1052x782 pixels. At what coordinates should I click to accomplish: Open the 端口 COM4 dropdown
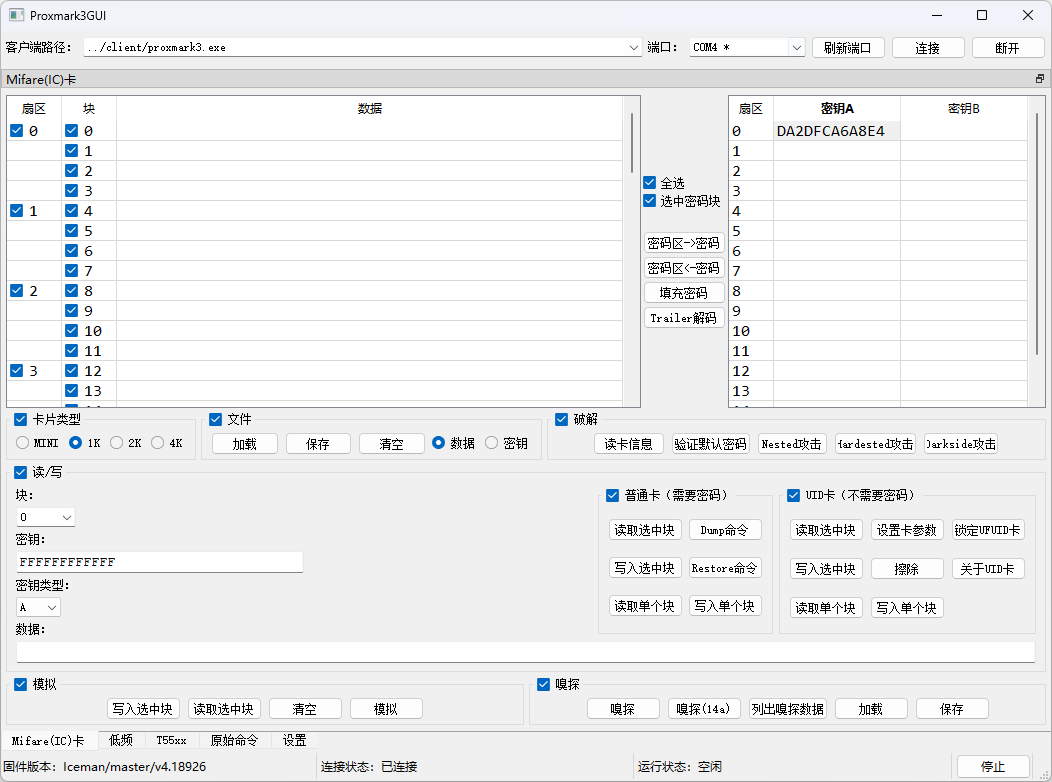[796, 48]
